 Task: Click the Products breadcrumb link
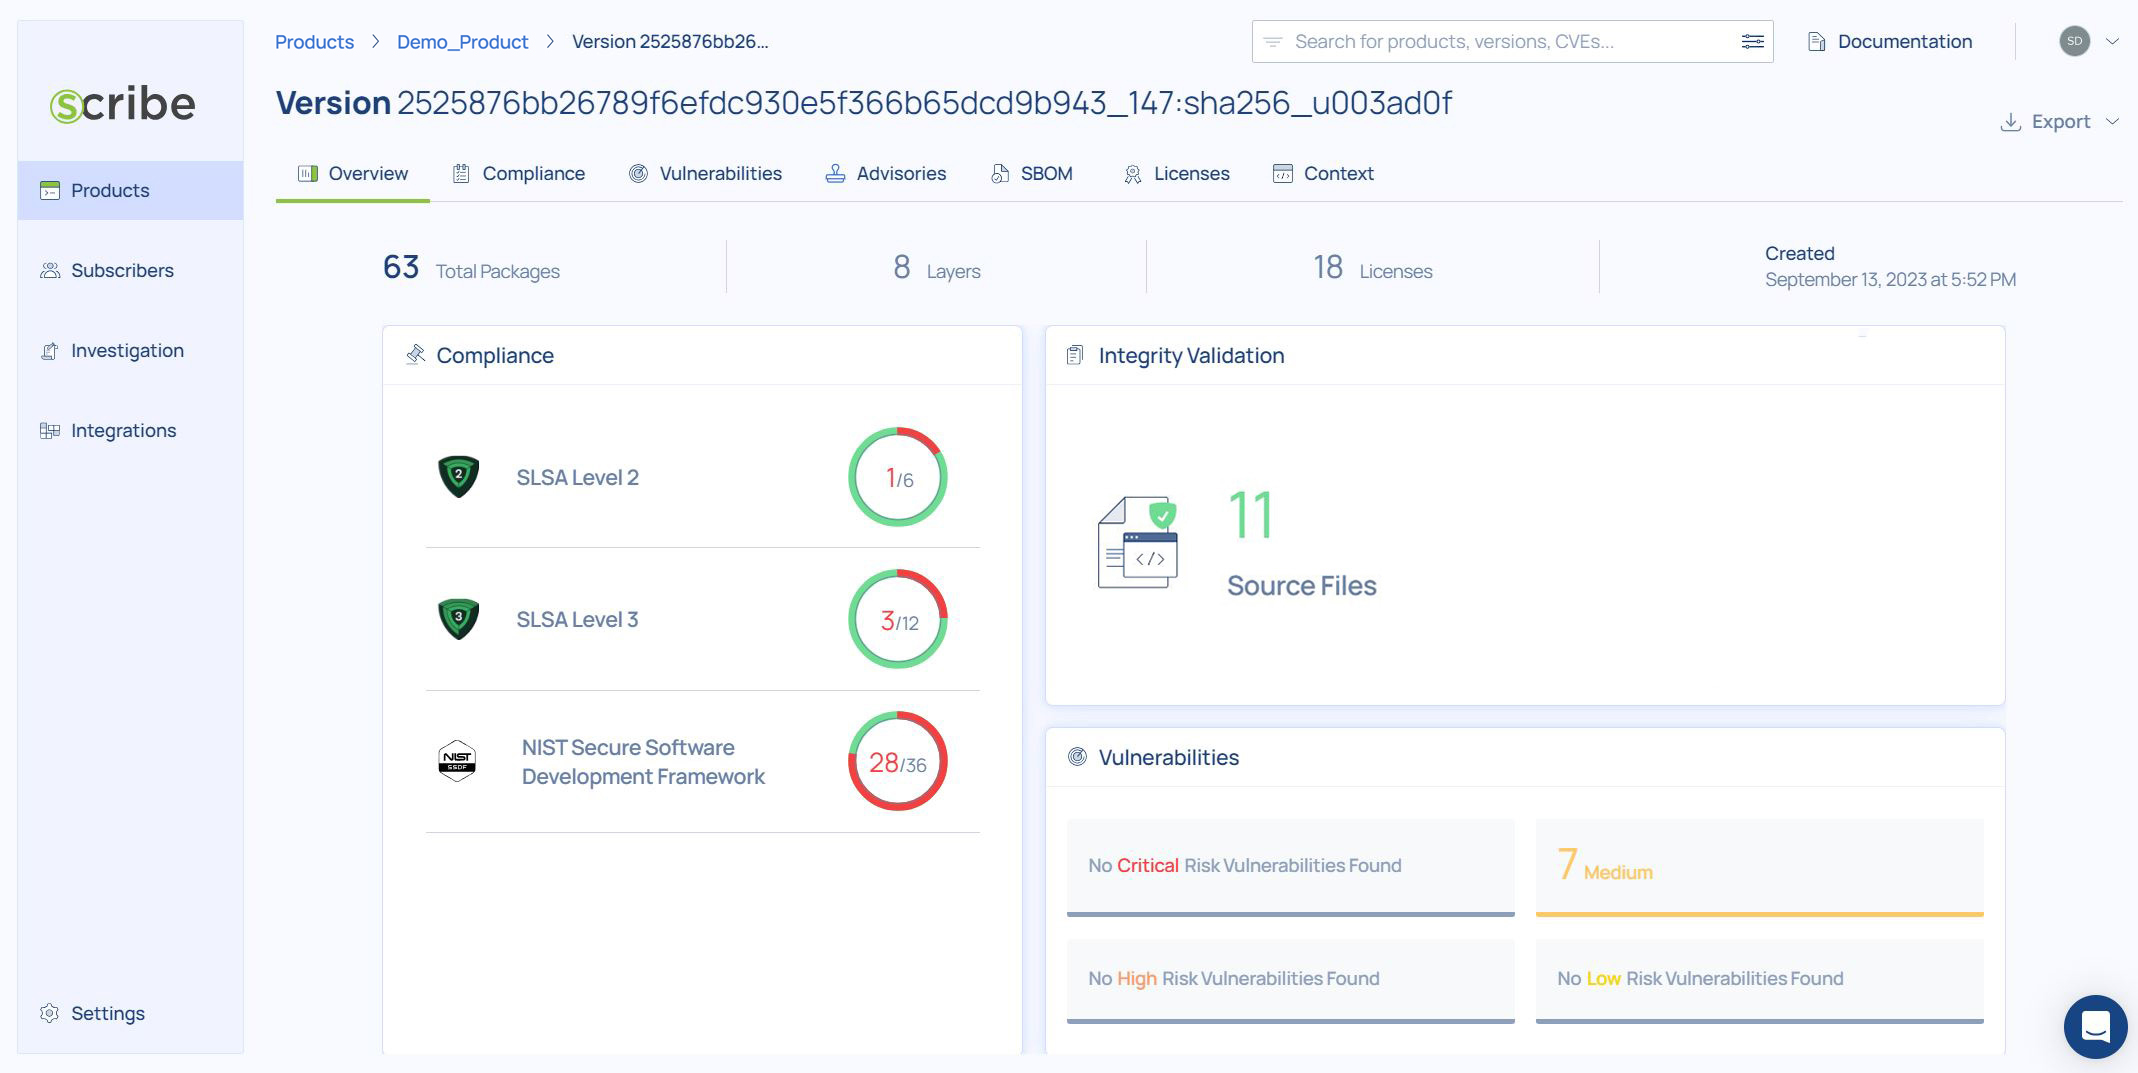click(x=314, y=41)
